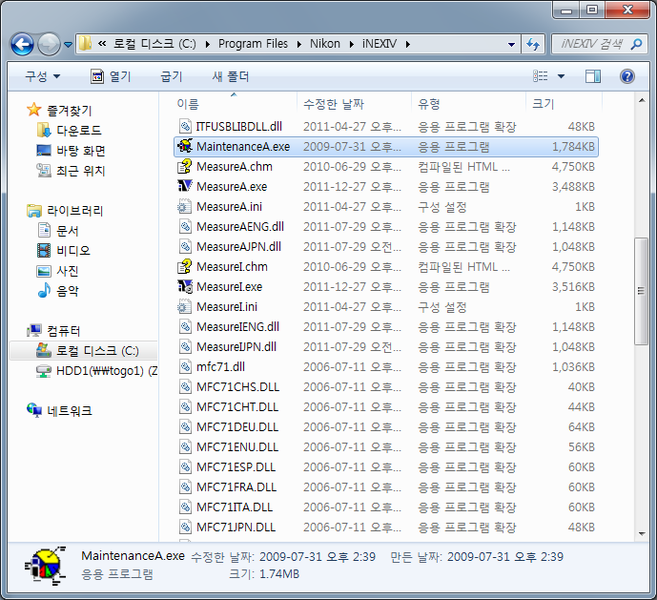The image size is (657, 600).
Task: Click the MeasureI.exe application icon
Action: (x=184, y=287)
